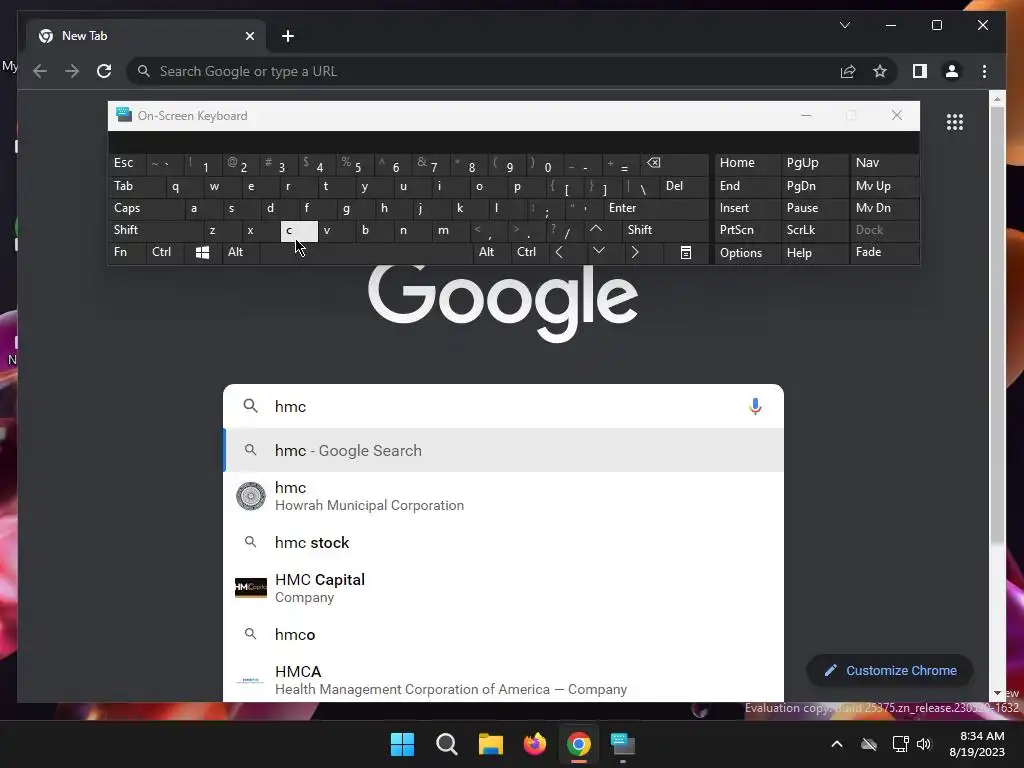The height and width of the screenshot is (768, 1024).
Task: Toggle the left Shift key
Action: coord(155,230)
